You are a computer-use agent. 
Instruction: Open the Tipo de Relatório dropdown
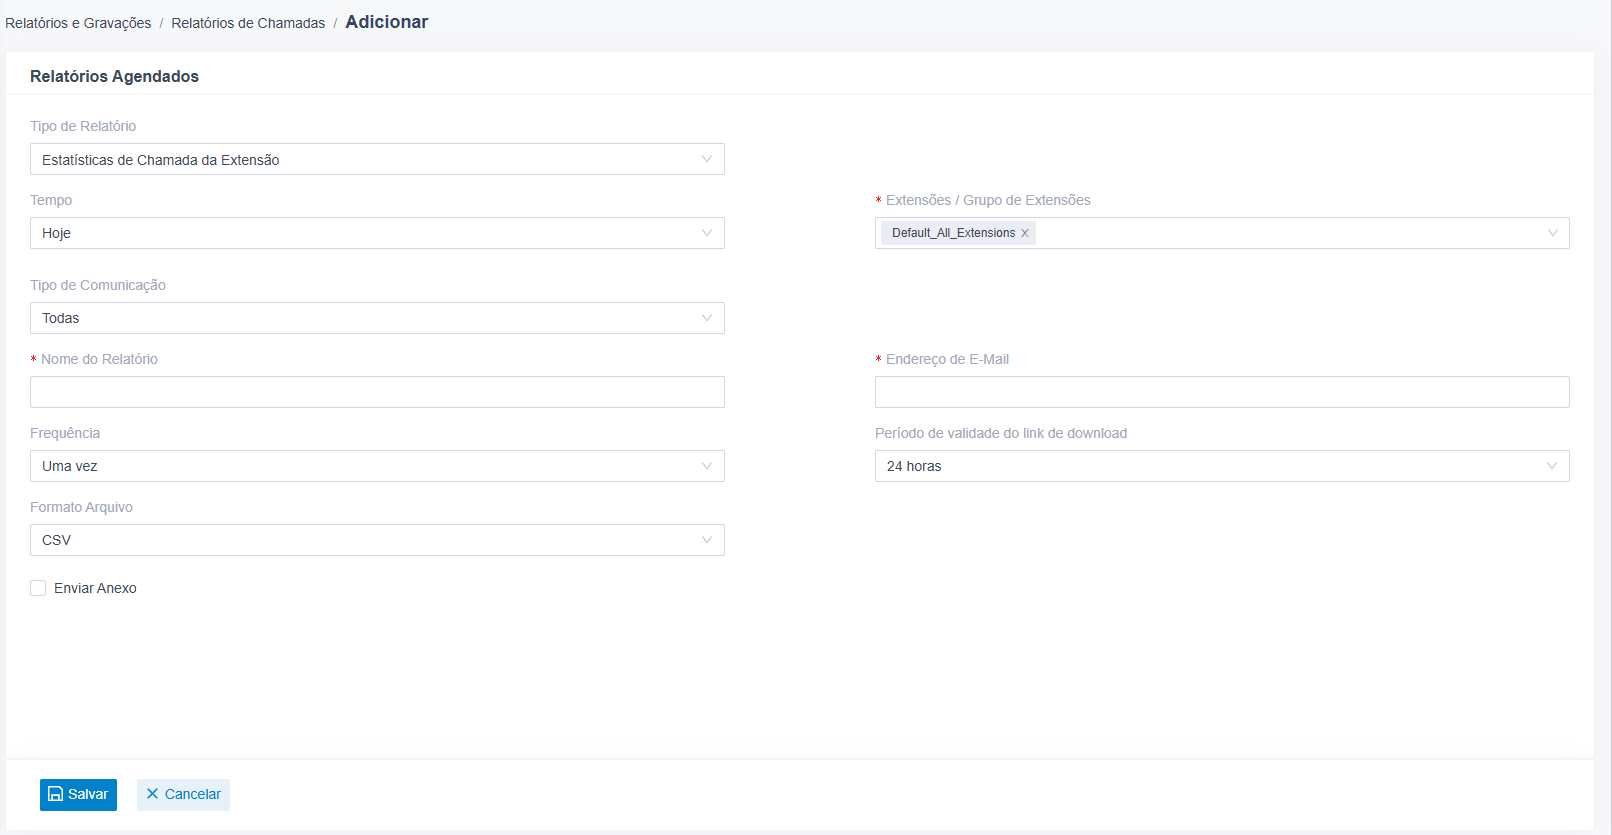pyautogui.click(x=377, y=159)
